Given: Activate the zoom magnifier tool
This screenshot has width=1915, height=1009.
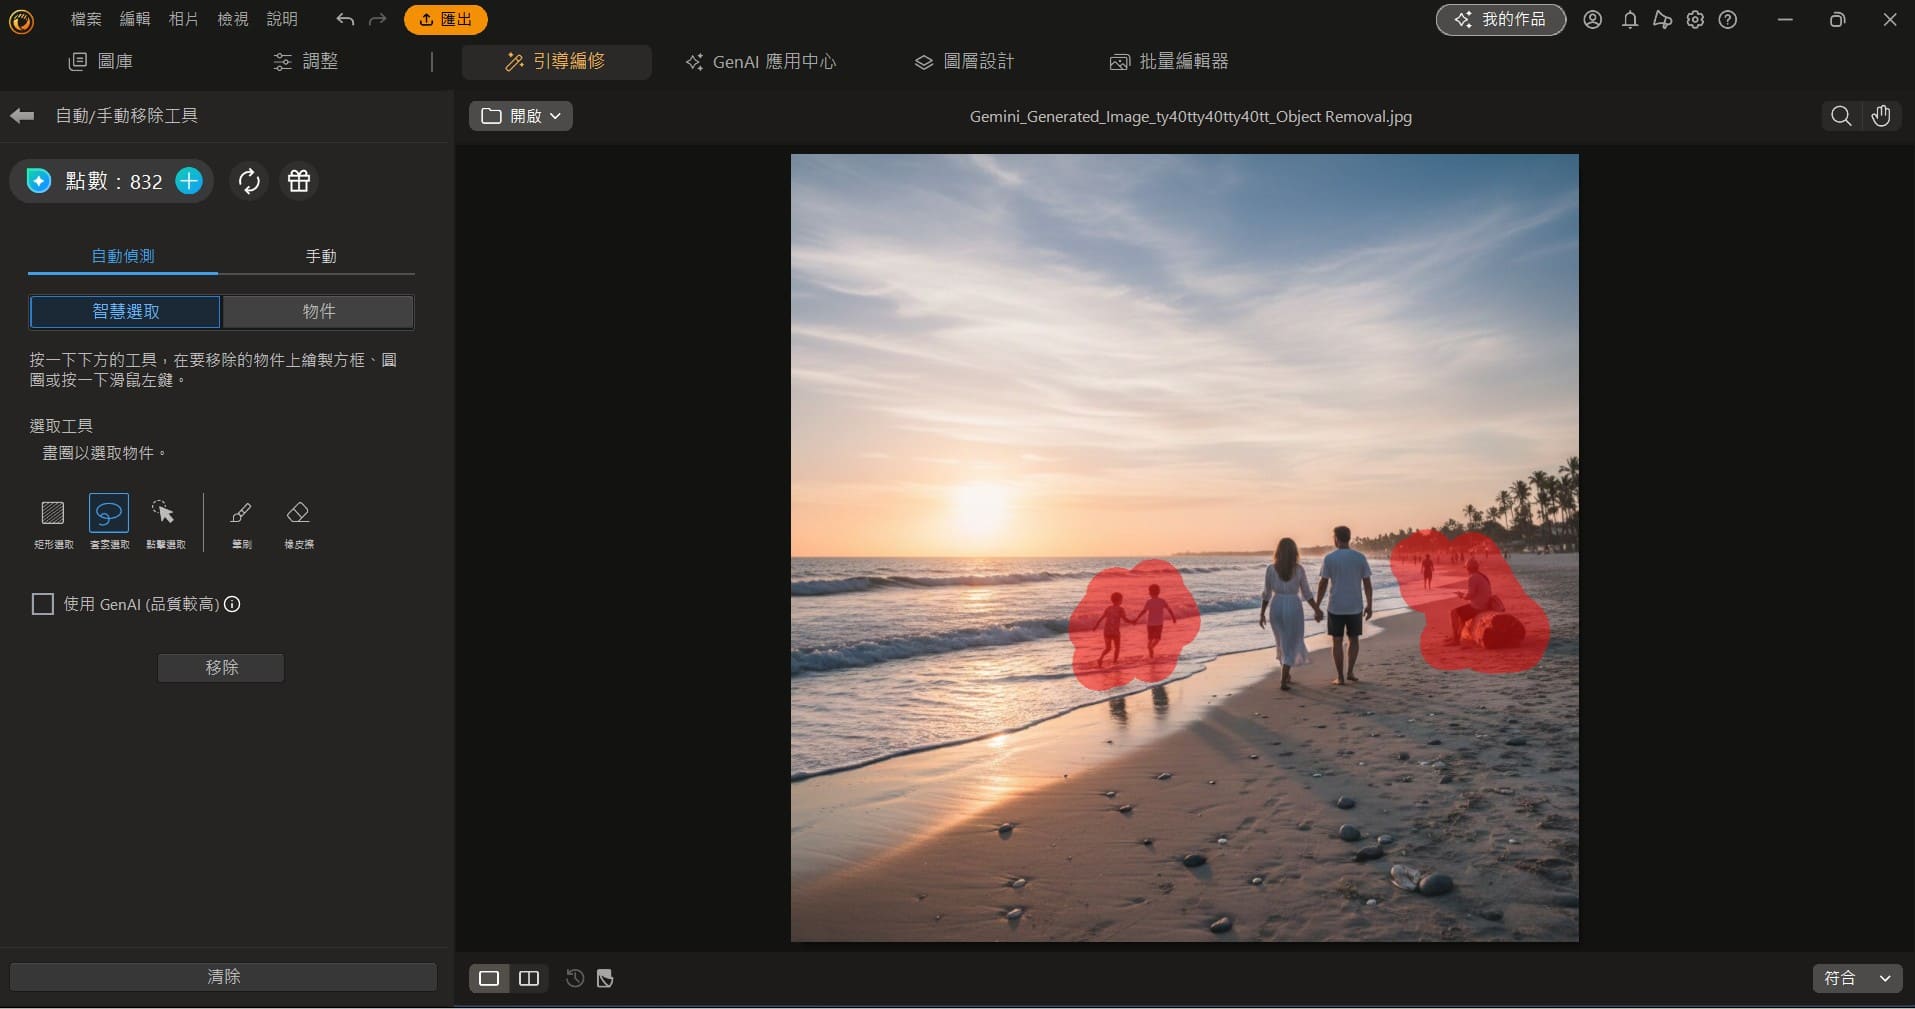Looking at the screenshot, I should coord(1841,116).
